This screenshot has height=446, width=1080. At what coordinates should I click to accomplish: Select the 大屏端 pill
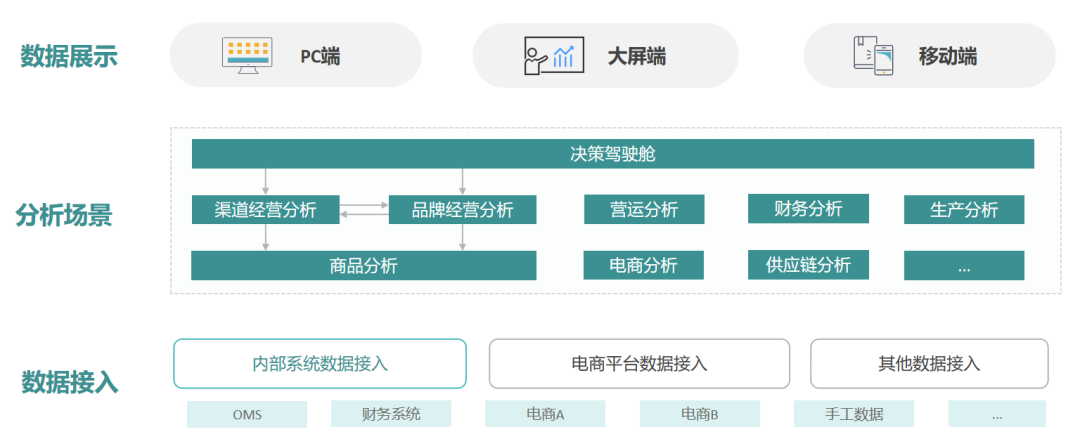[x=605, y=55]
